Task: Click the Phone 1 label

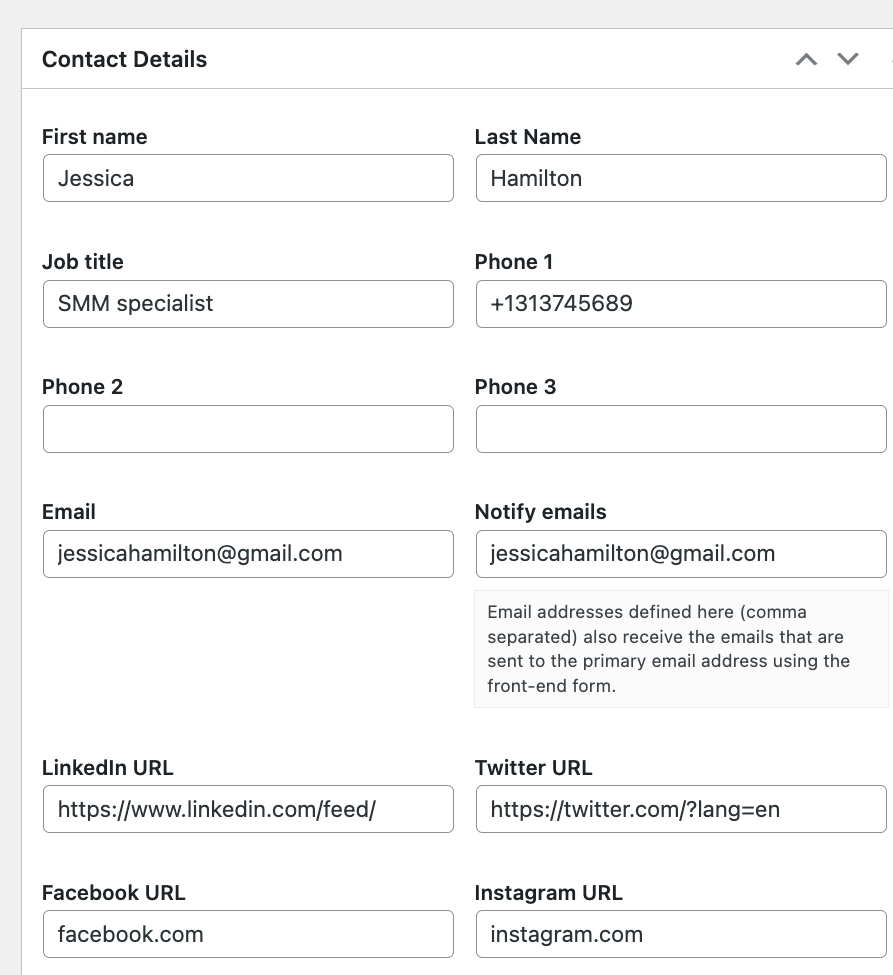Action: [x=514, y=262]
